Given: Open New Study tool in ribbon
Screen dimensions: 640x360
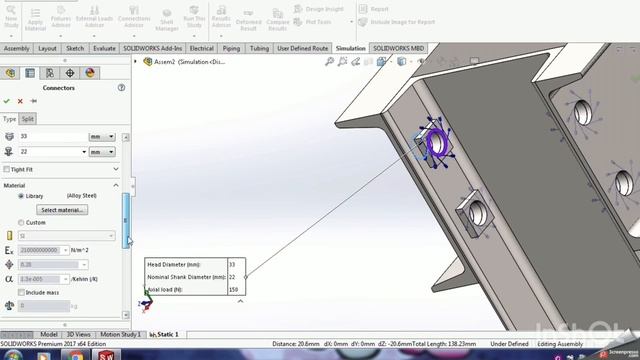Looking at the screenshot, I should tap(11, 16).
